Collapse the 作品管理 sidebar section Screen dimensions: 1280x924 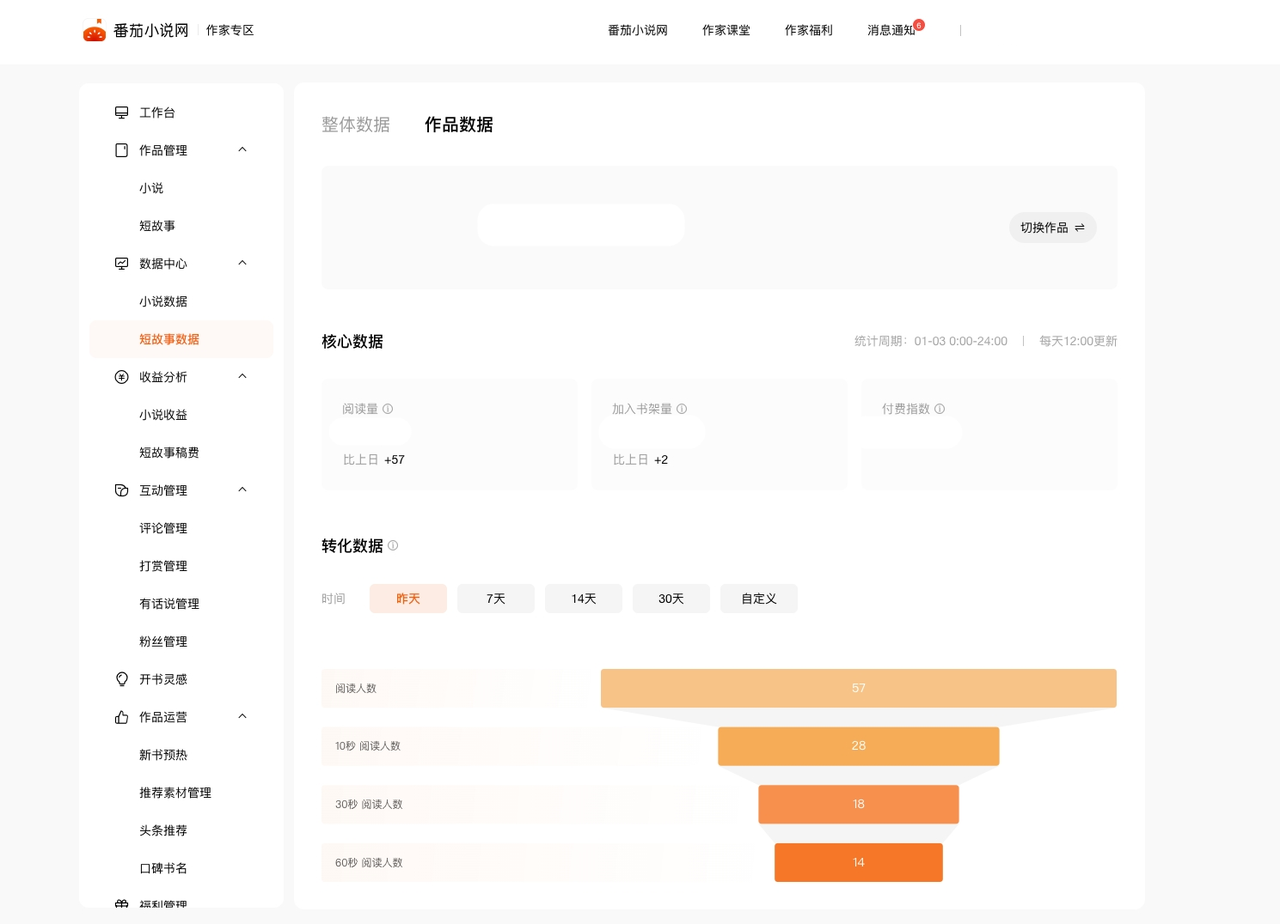(242, 150)
